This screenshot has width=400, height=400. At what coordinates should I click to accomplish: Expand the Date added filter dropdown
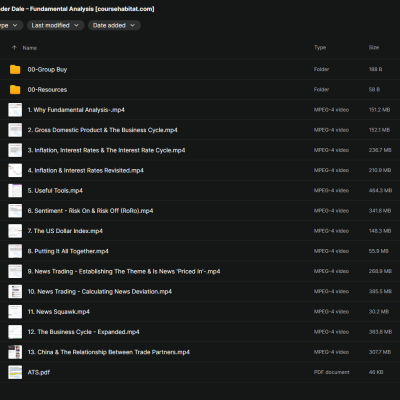(114, 25)
